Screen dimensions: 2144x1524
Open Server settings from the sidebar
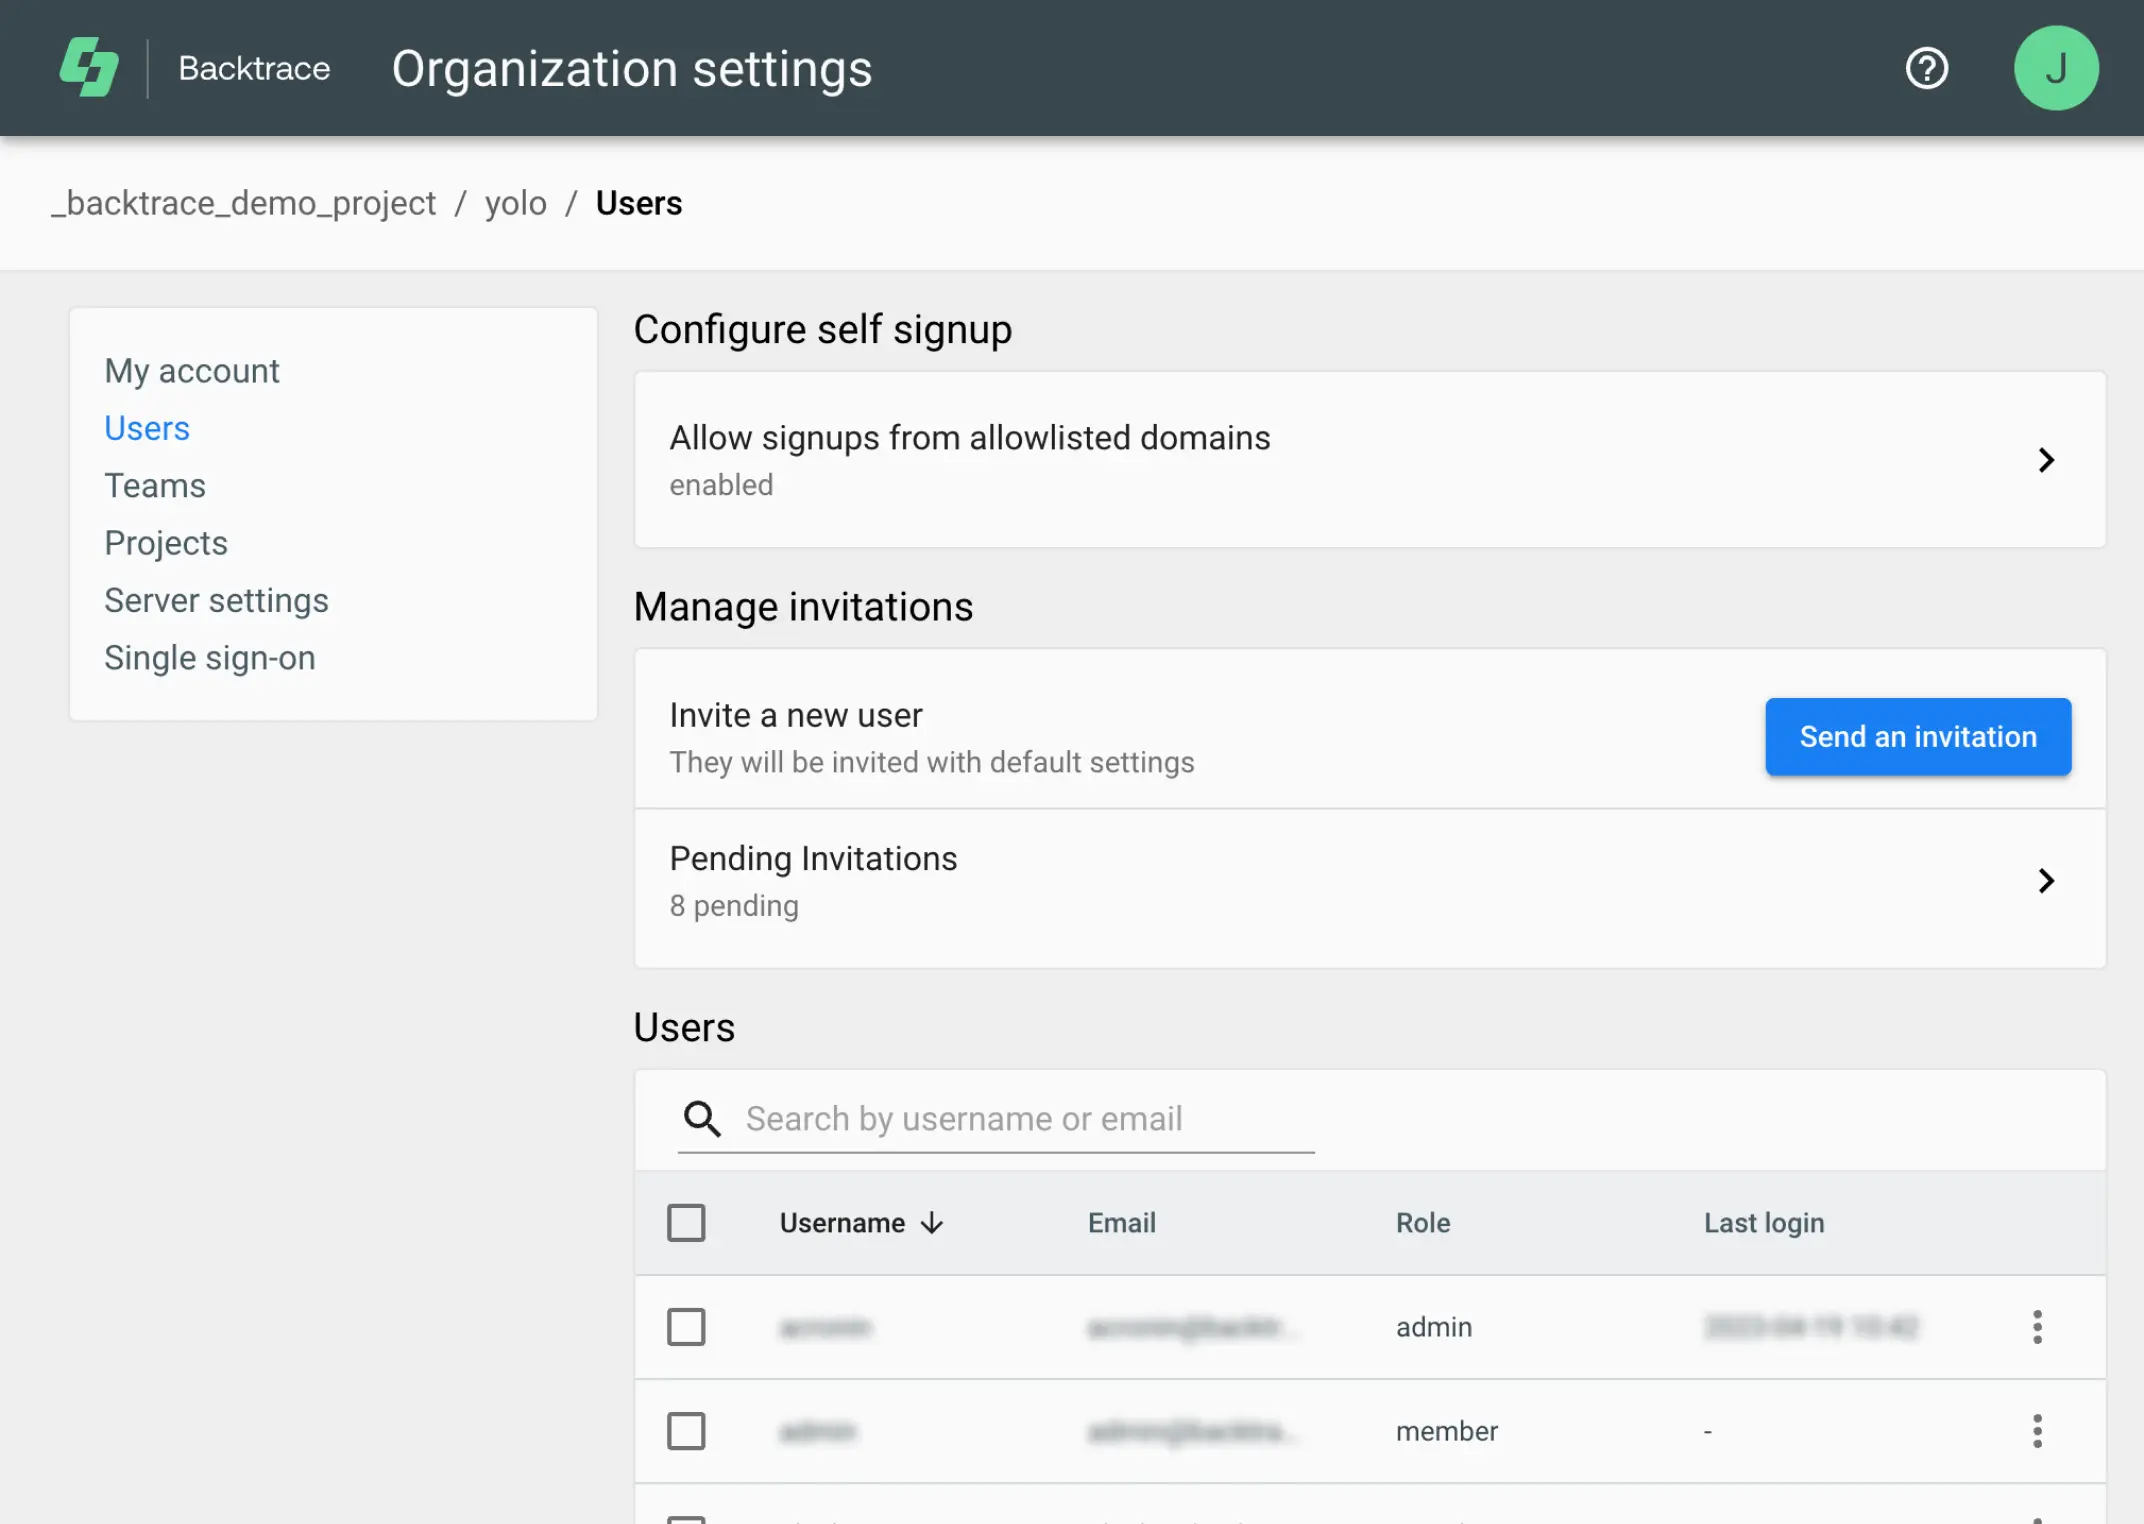click(x=216, y=600)
